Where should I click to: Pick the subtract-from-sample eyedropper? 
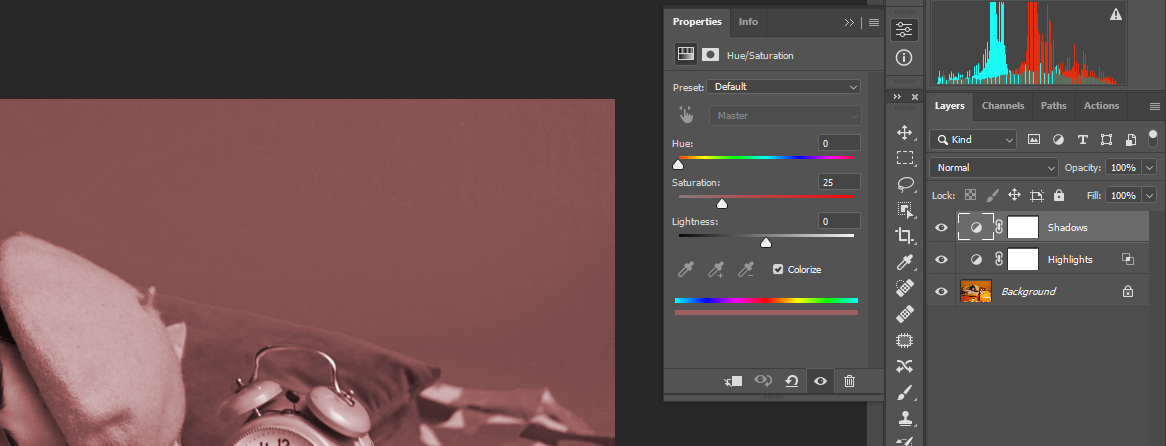(746, 269)
